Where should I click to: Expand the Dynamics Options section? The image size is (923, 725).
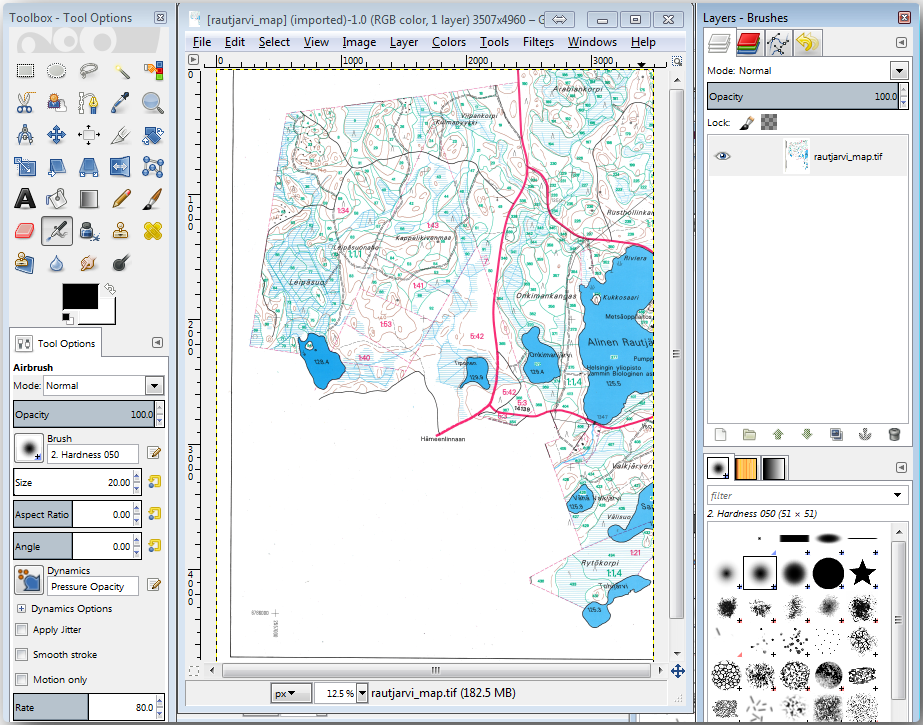(20, 608)
